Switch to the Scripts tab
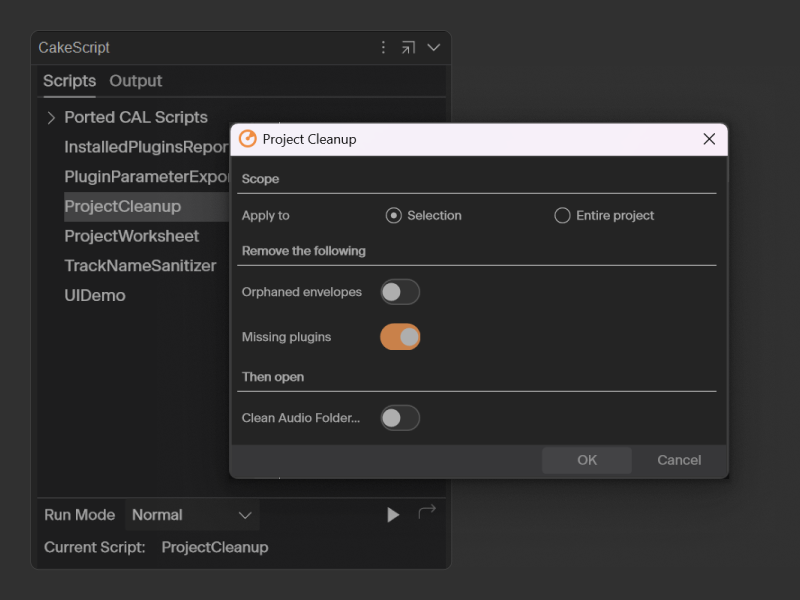Image resolution: width=800 pixels, height=600 pixels. [x=69, y=81]
